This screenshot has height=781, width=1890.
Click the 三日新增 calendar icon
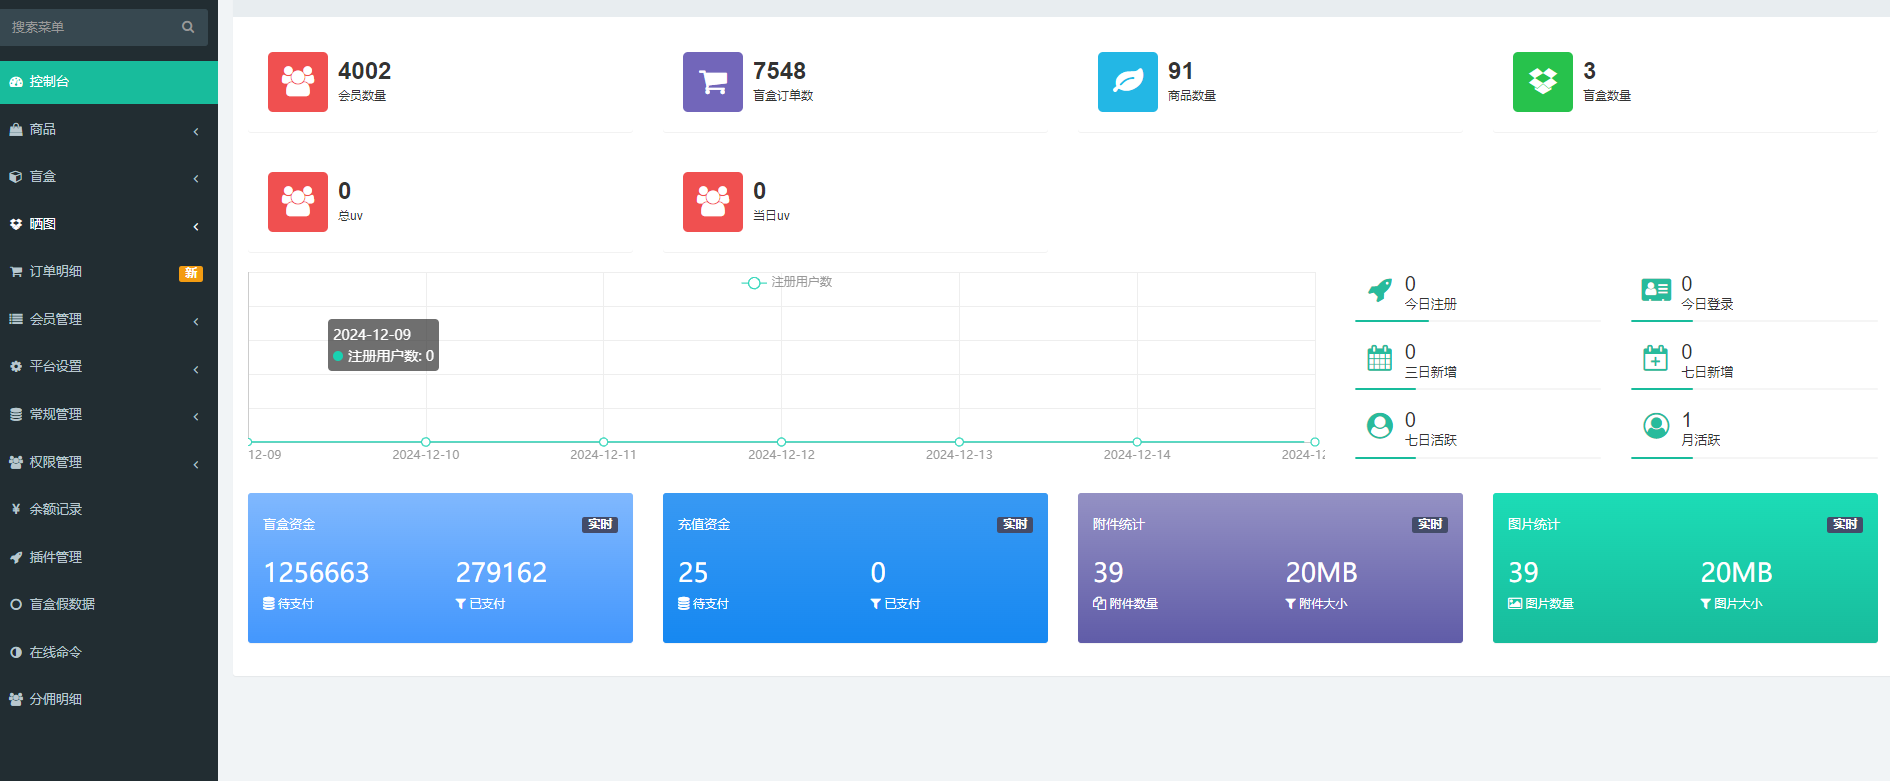(1380, 358)
